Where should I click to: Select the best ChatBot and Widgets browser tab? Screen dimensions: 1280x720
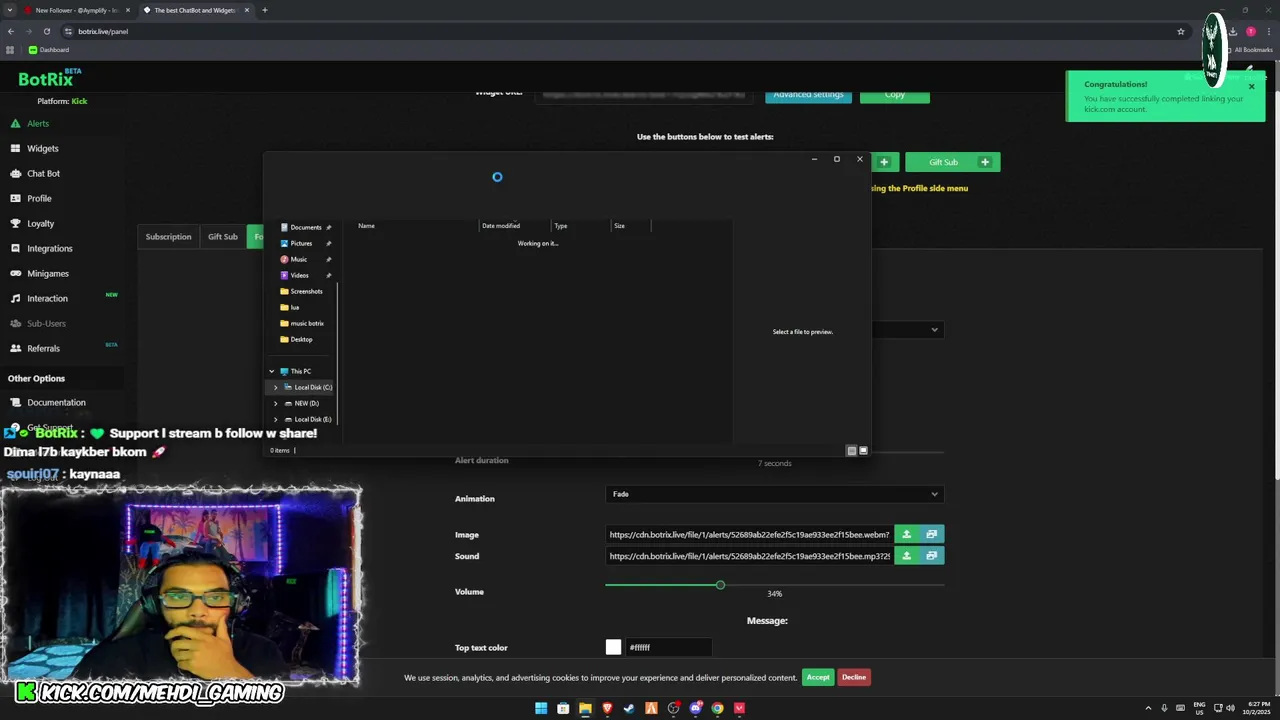coord(195,10)
